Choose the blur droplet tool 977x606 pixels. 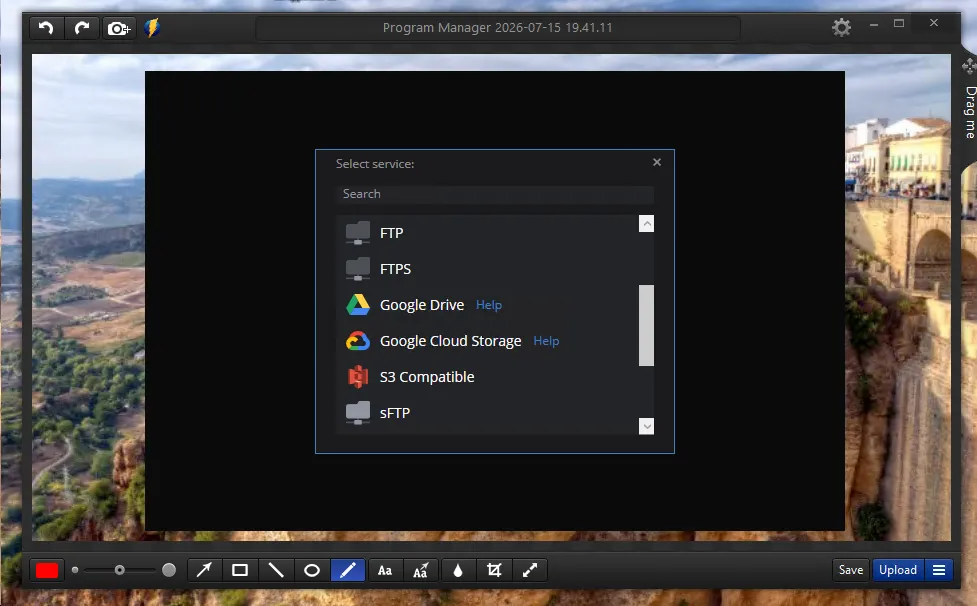pyautogui.click(x=458, y=570)
